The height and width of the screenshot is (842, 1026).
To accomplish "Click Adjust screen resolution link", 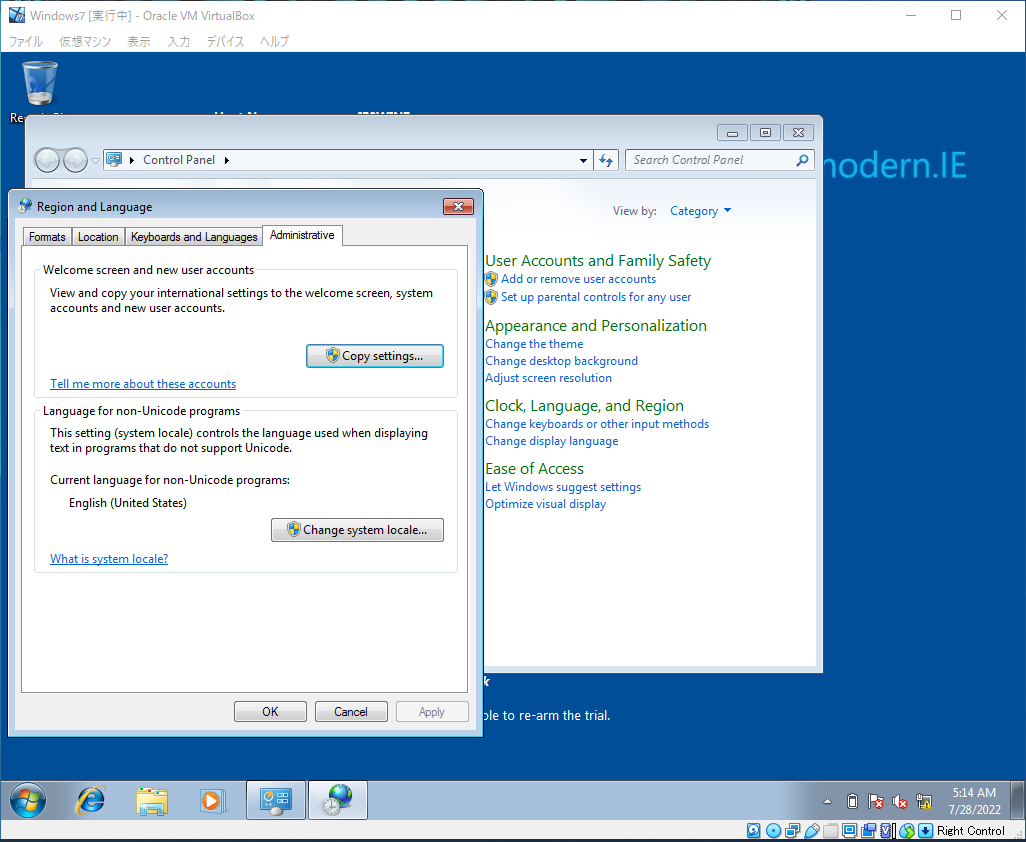I will click(x=548, y=378).
